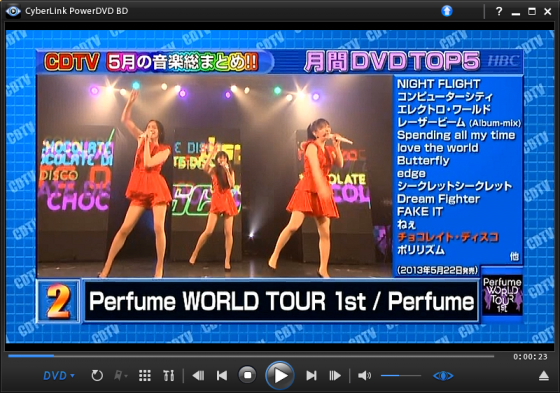560x393 pixels.
Task: Click the 'love the world' text
Action: click(438, 148)
